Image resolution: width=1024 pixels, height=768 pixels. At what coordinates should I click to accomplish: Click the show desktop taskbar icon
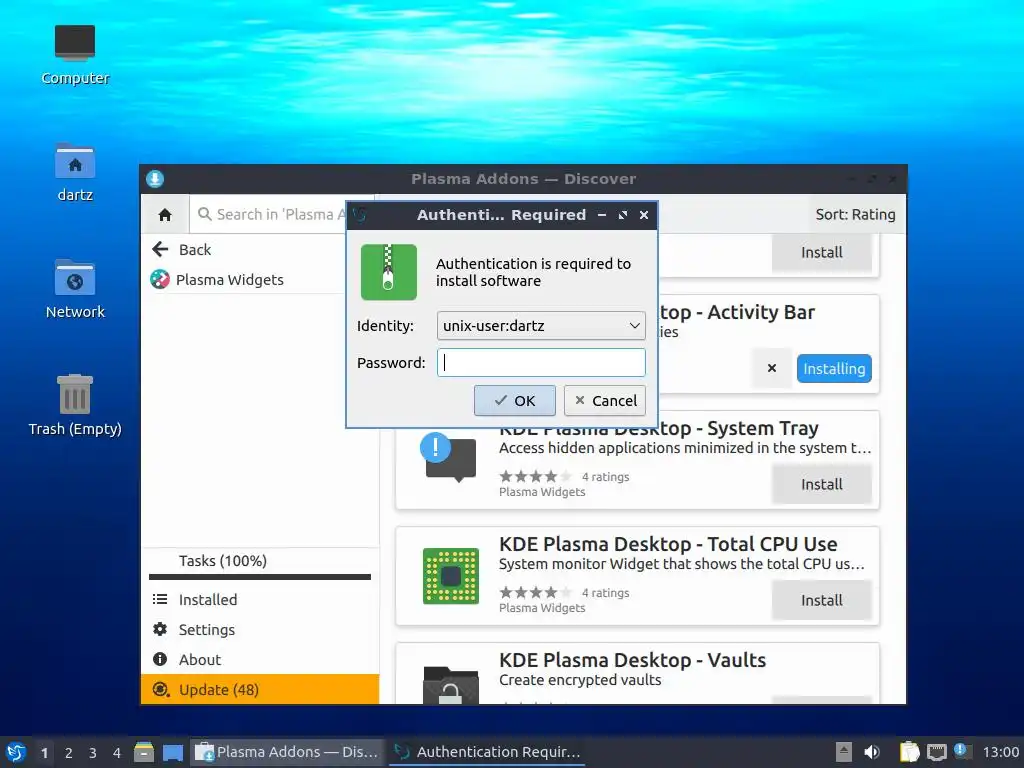(x=172, y=752)
